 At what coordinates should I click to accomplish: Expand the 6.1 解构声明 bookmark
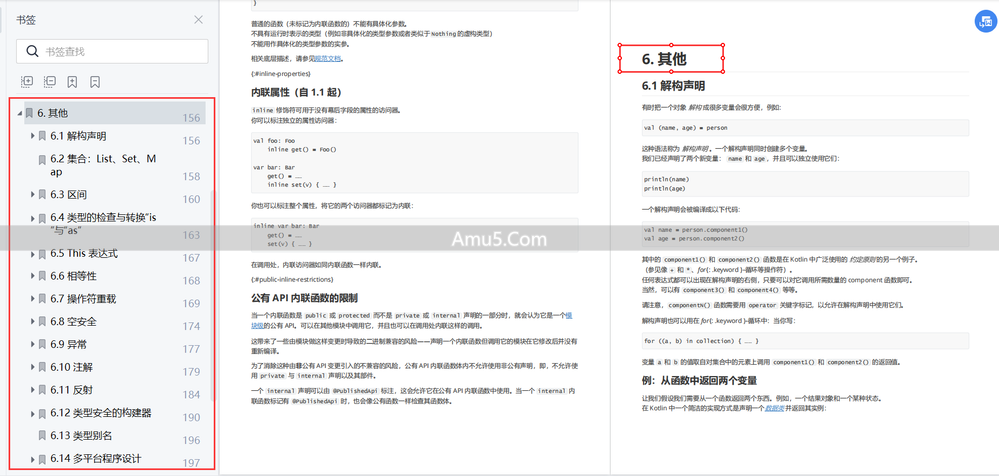click(32, 136)
